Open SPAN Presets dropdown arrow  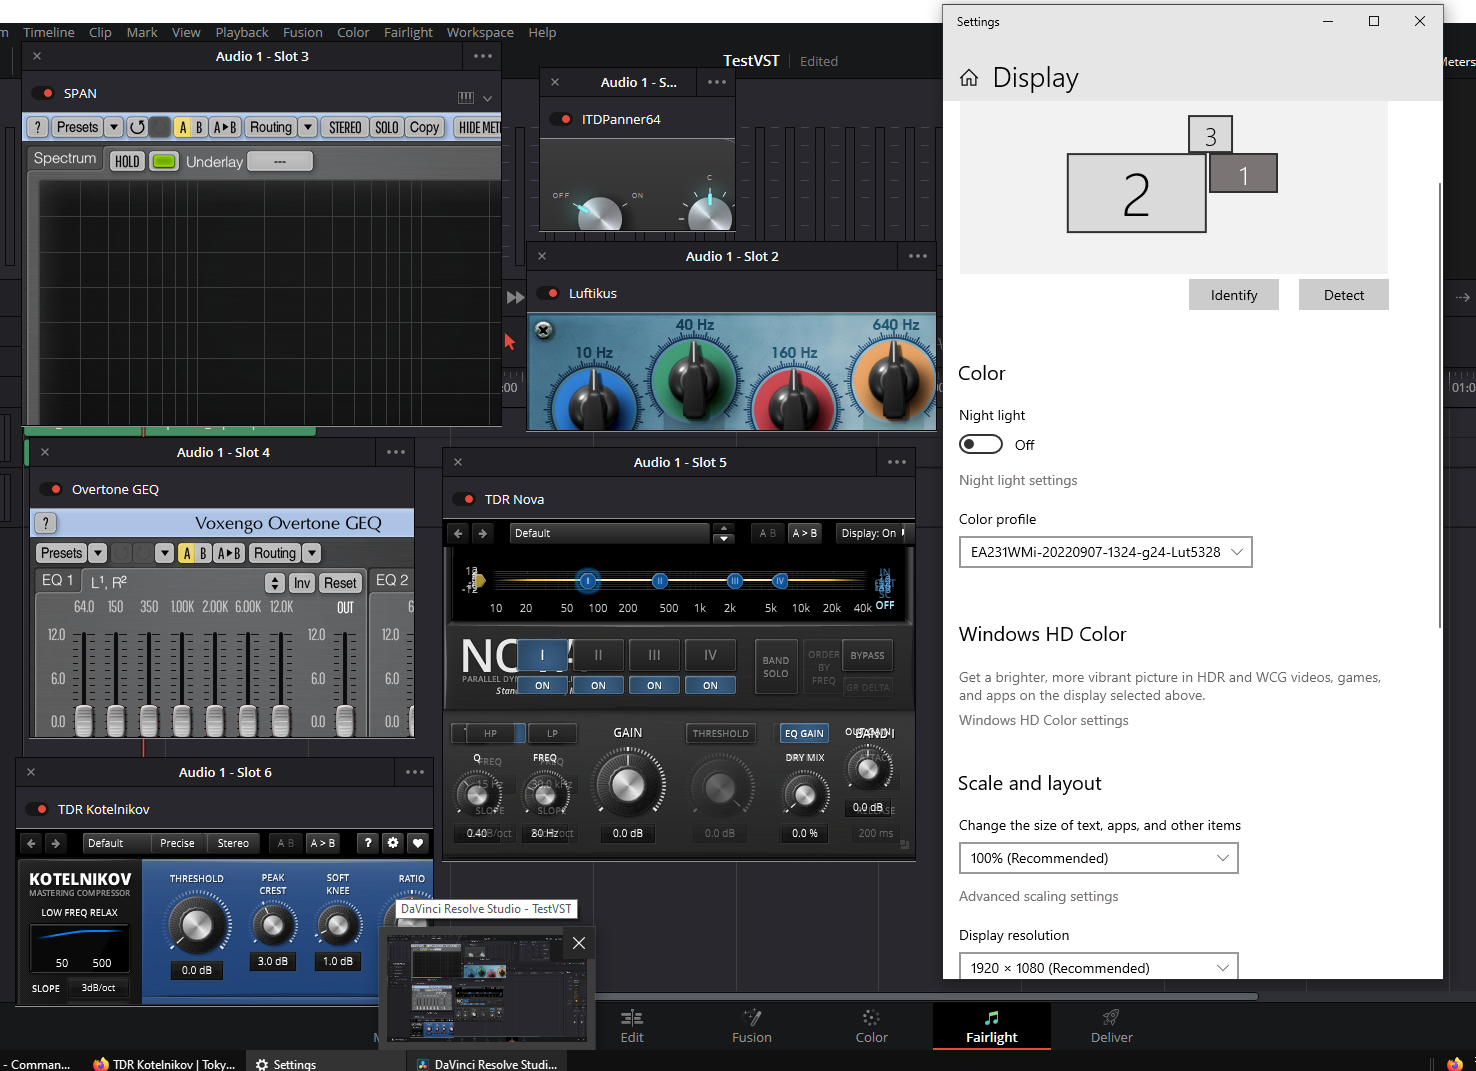pyautogui.click(x=114, y=127)
